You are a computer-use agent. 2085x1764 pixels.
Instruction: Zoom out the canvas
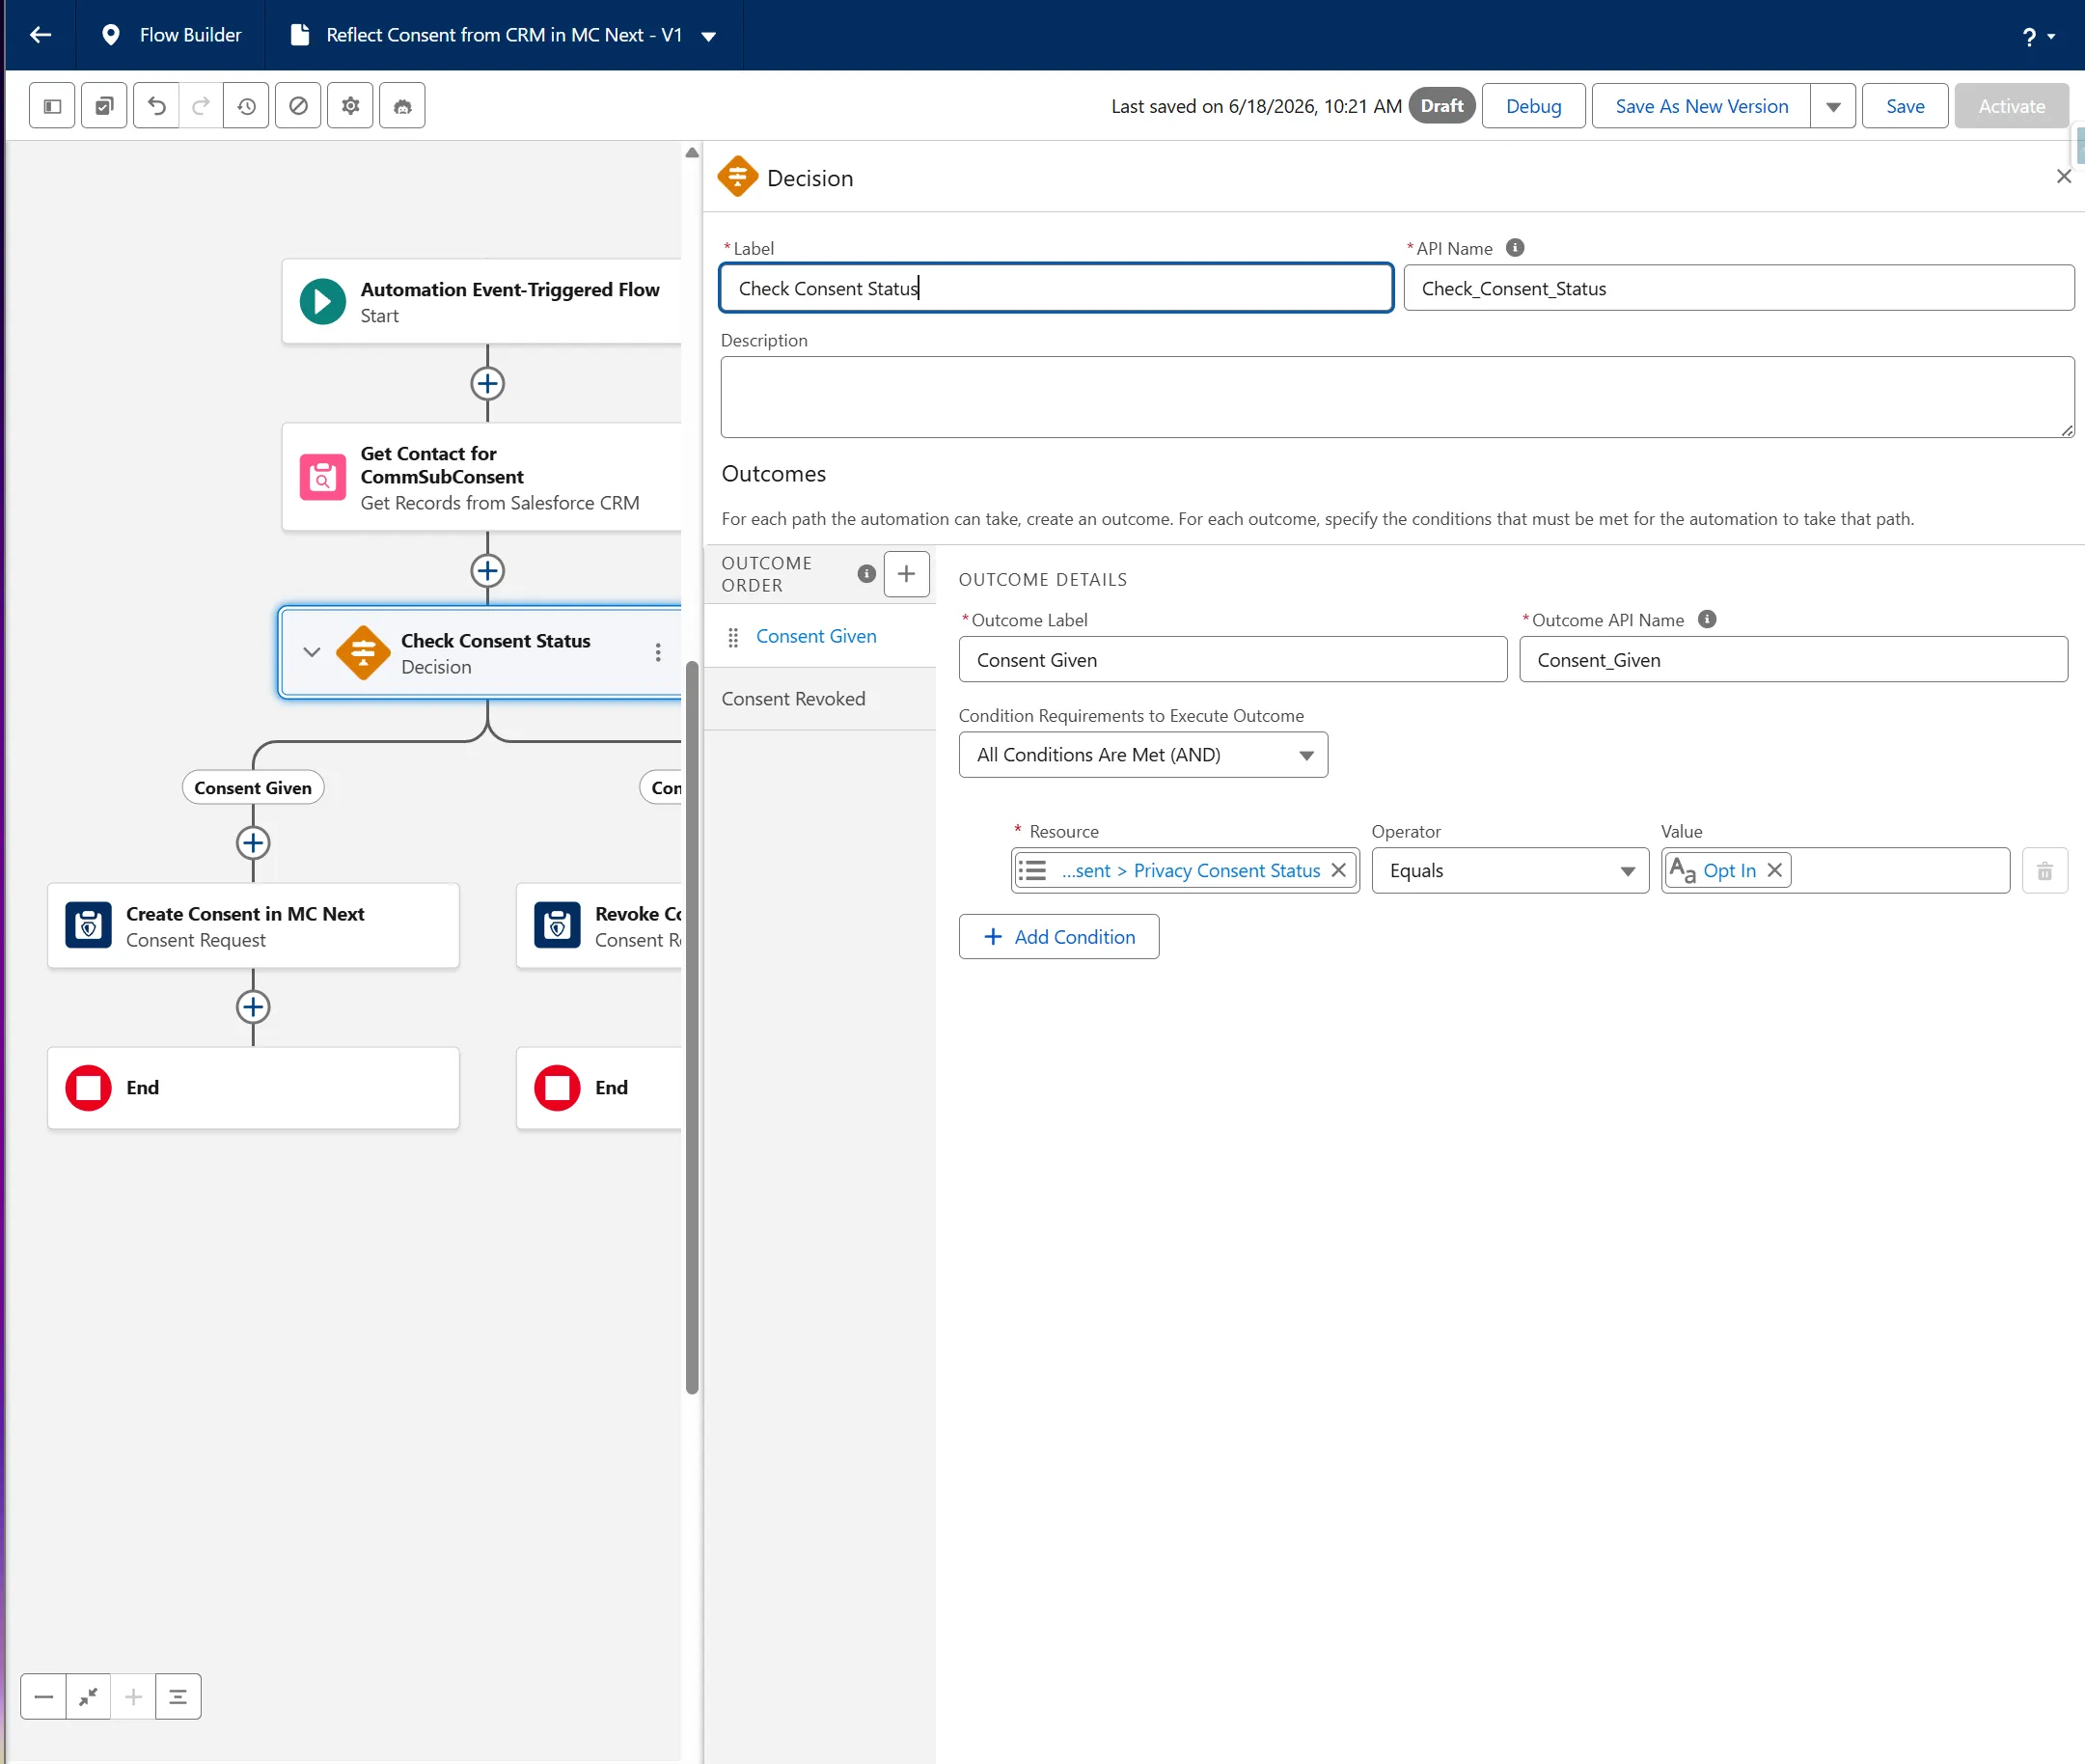pos(43,1697)
